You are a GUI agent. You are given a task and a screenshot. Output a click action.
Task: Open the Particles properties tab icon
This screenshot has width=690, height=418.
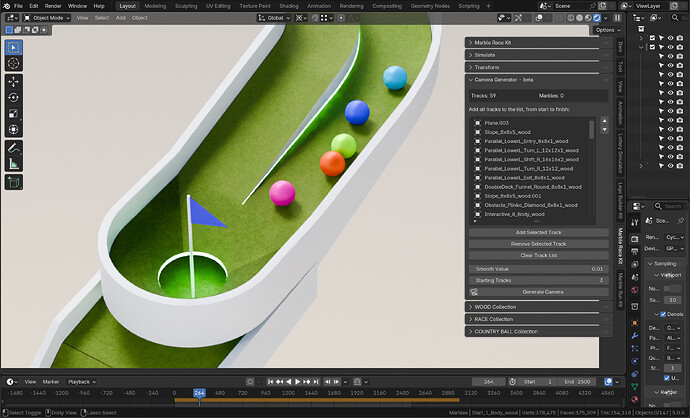click(635, 348)
